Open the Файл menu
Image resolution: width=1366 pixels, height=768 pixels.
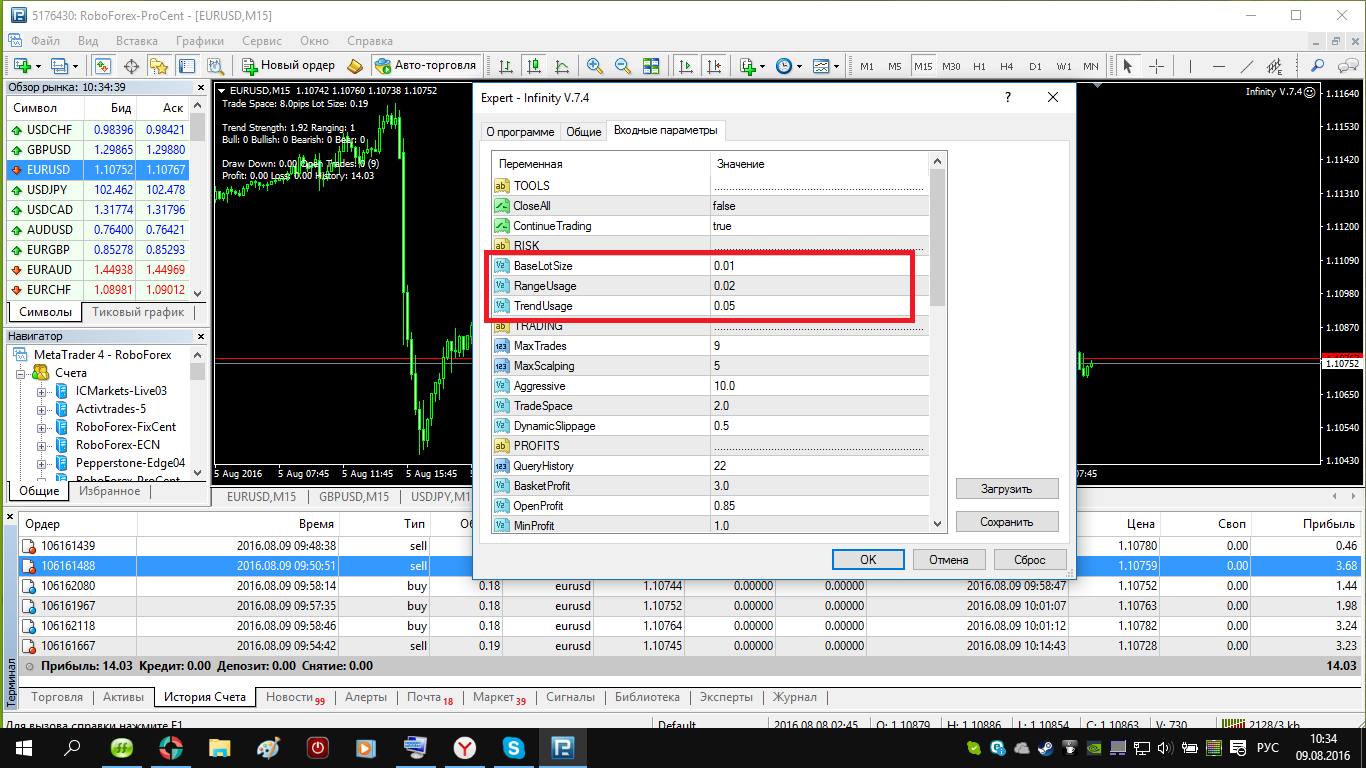(46, 41)
